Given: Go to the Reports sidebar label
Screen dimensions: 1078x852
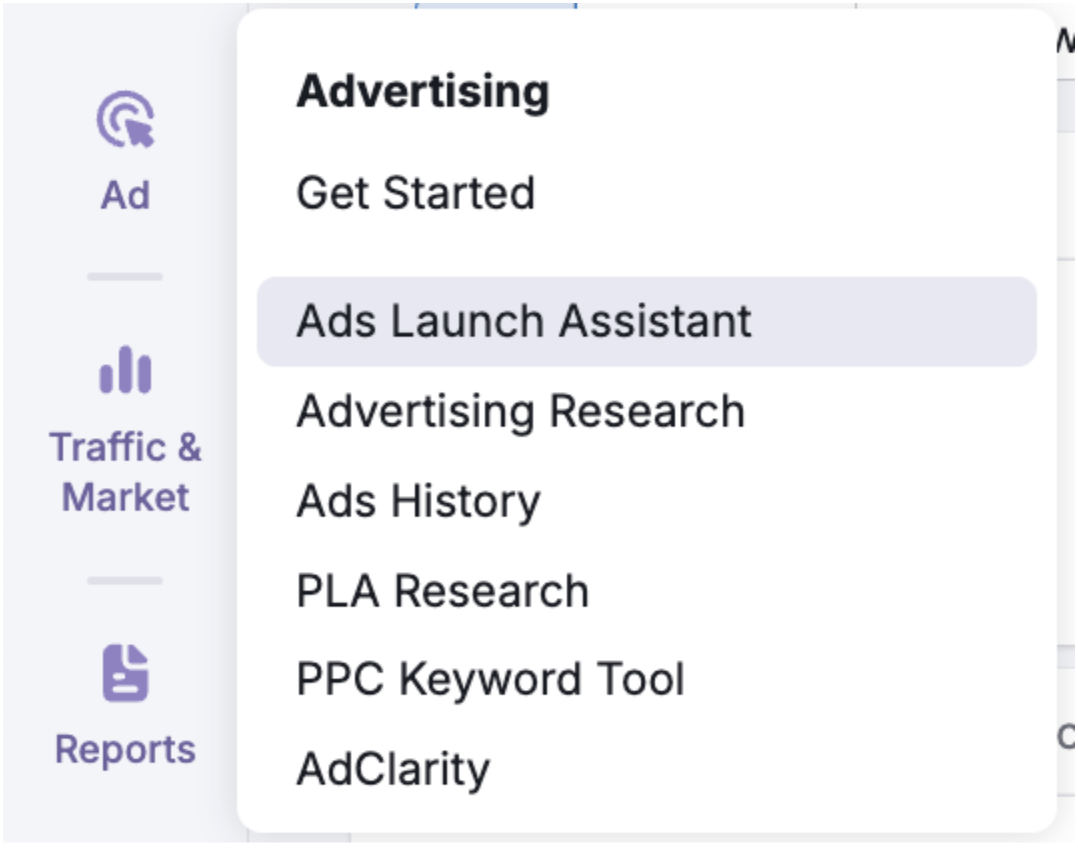Looking at the screenshot, I should click(x=126, y=749).
